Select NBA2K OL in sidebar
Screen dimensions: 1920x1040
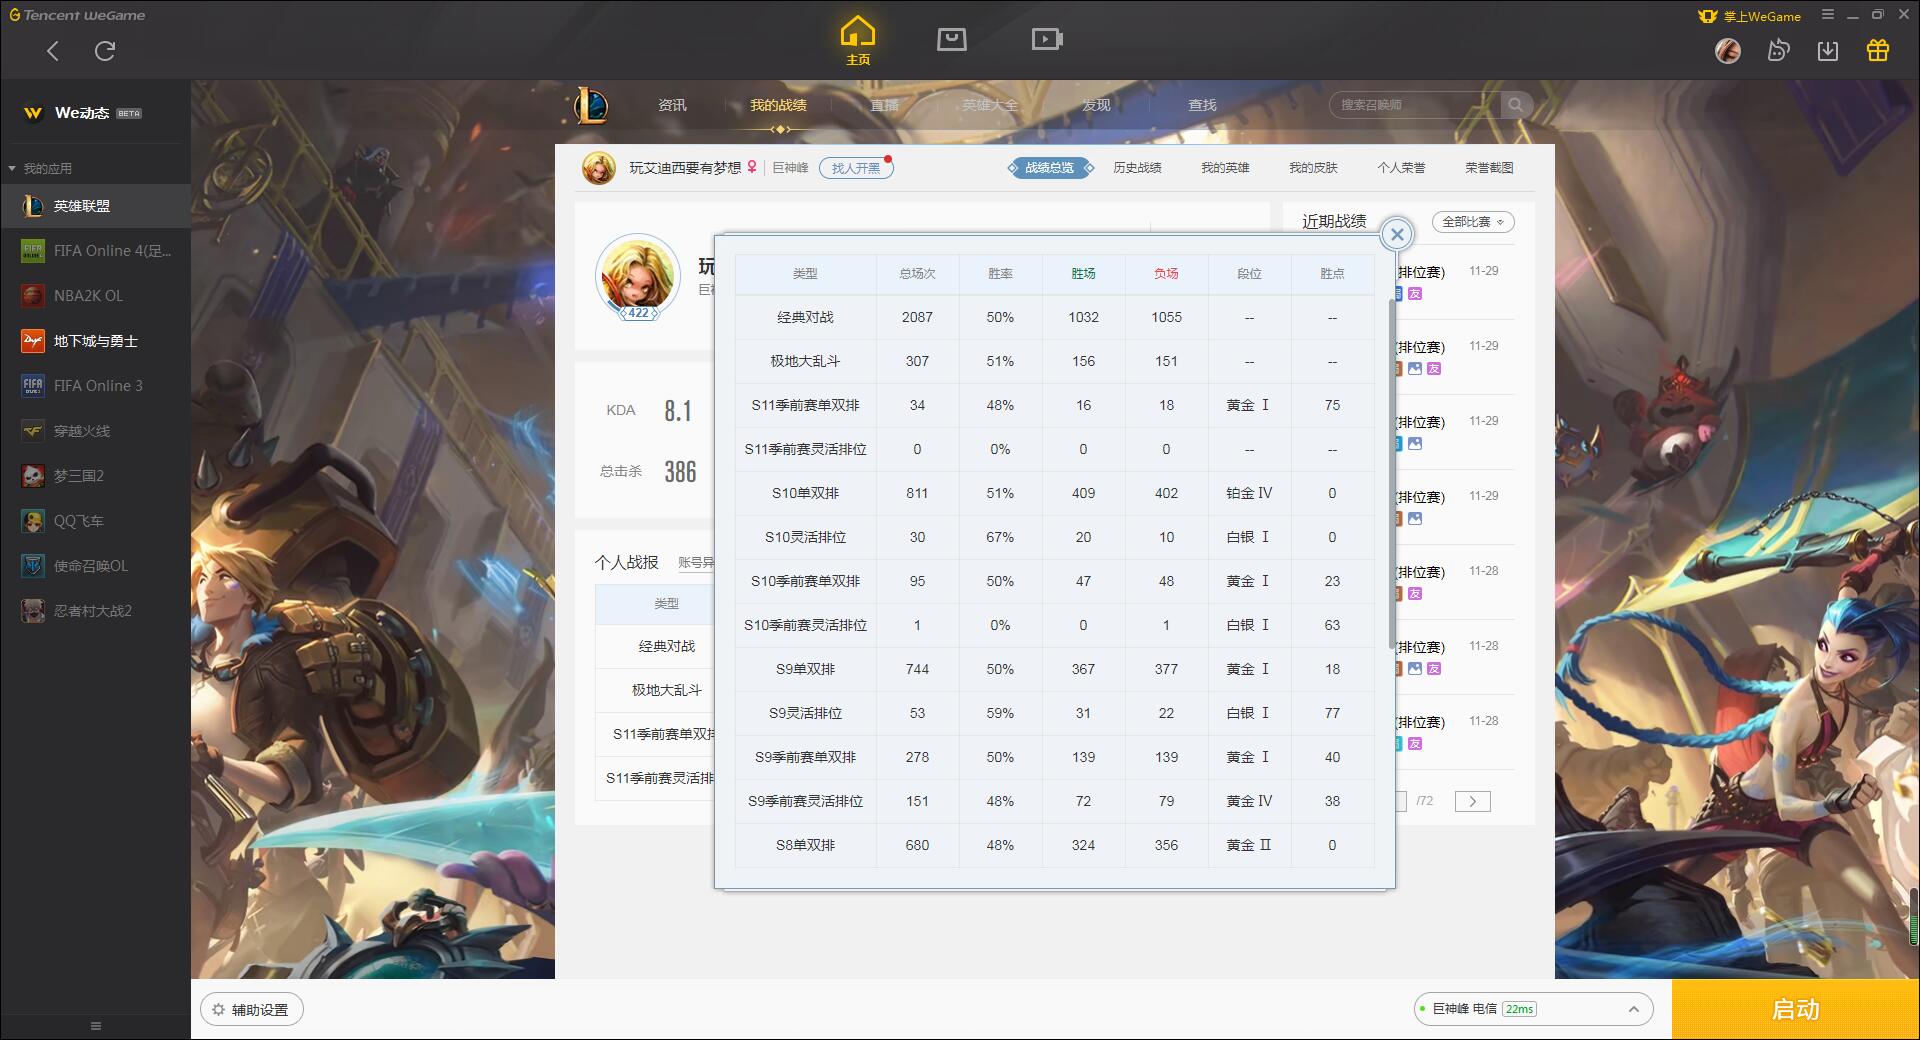(x=95, y=296)
